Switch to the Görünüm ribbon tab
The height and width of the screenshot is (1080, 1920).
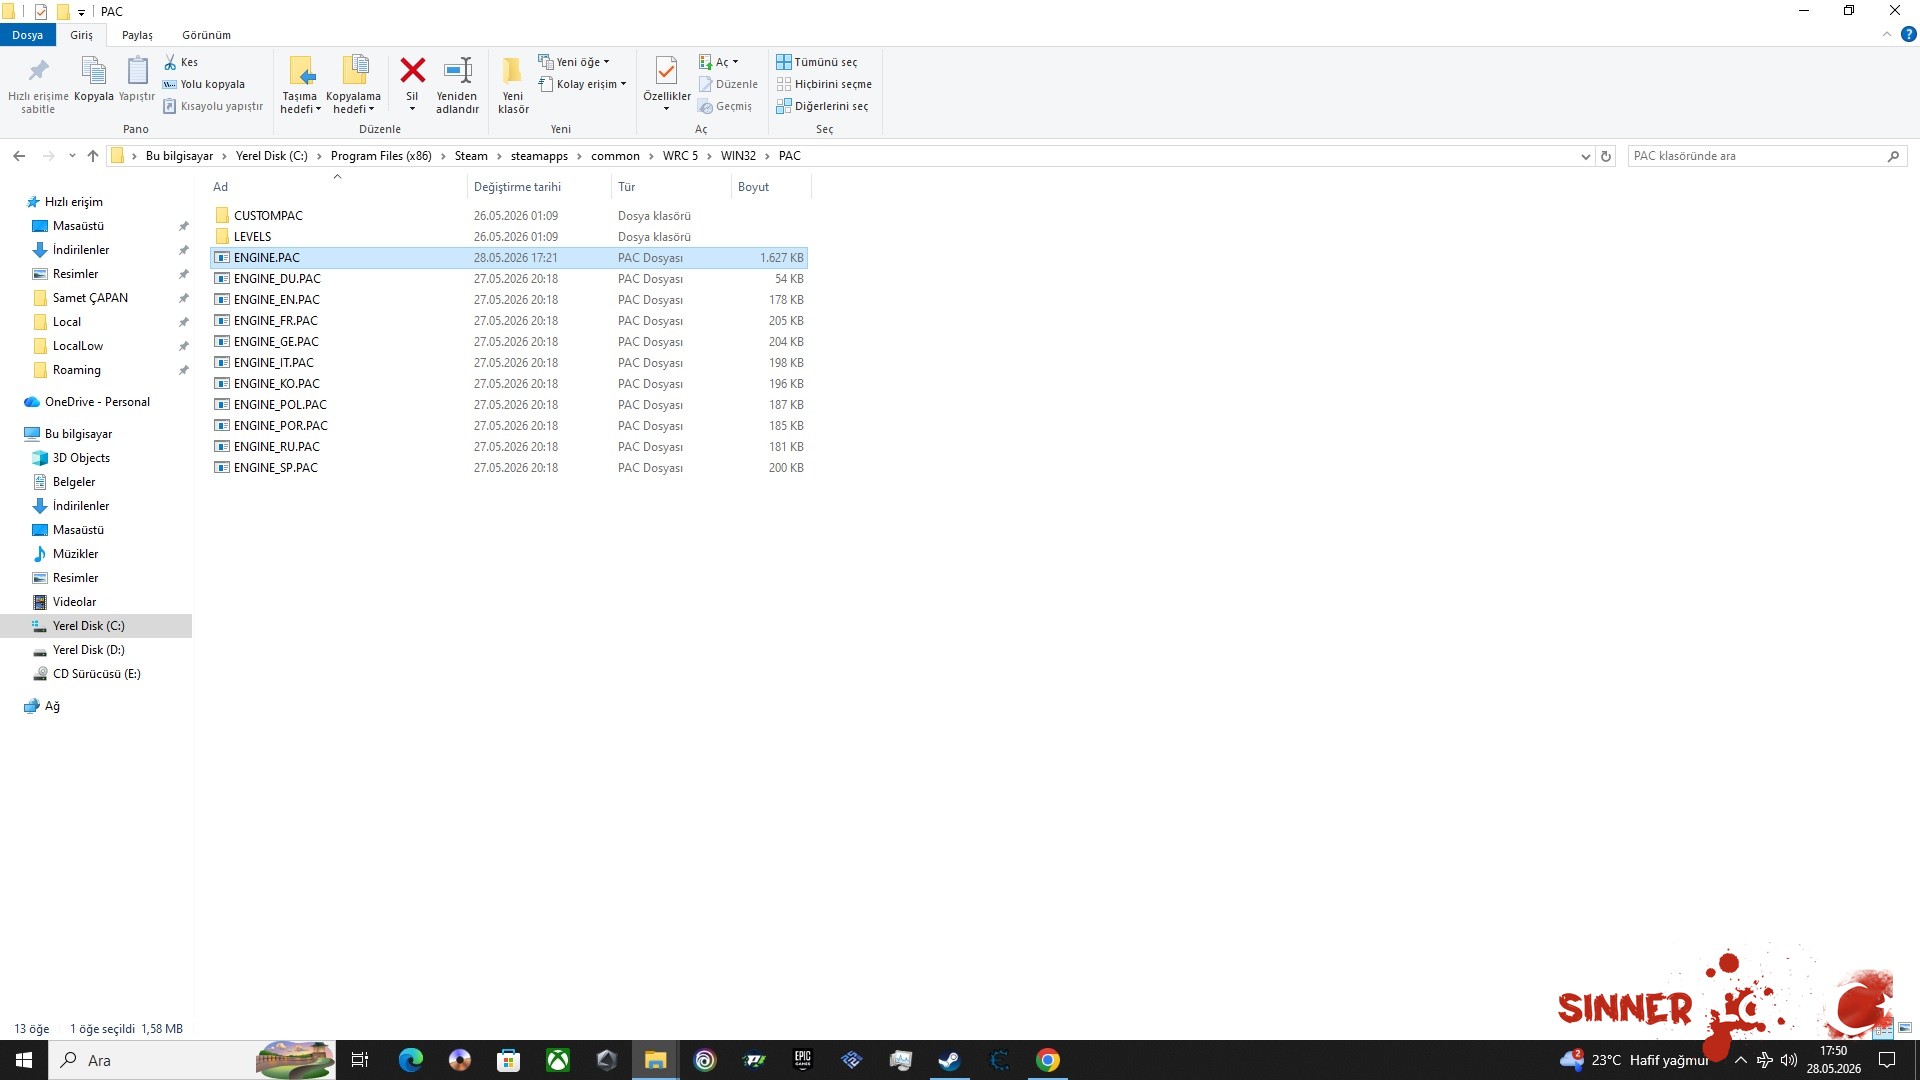[x=206, y=35]
